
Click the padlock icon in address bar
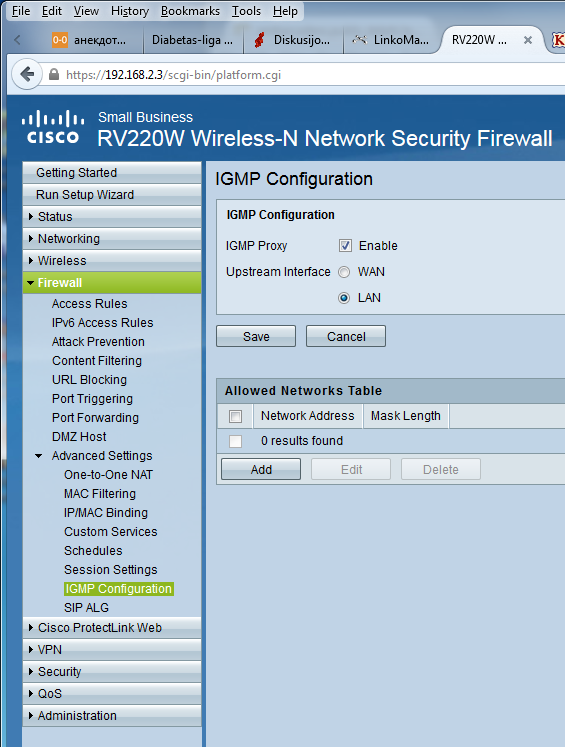(54, 74)
